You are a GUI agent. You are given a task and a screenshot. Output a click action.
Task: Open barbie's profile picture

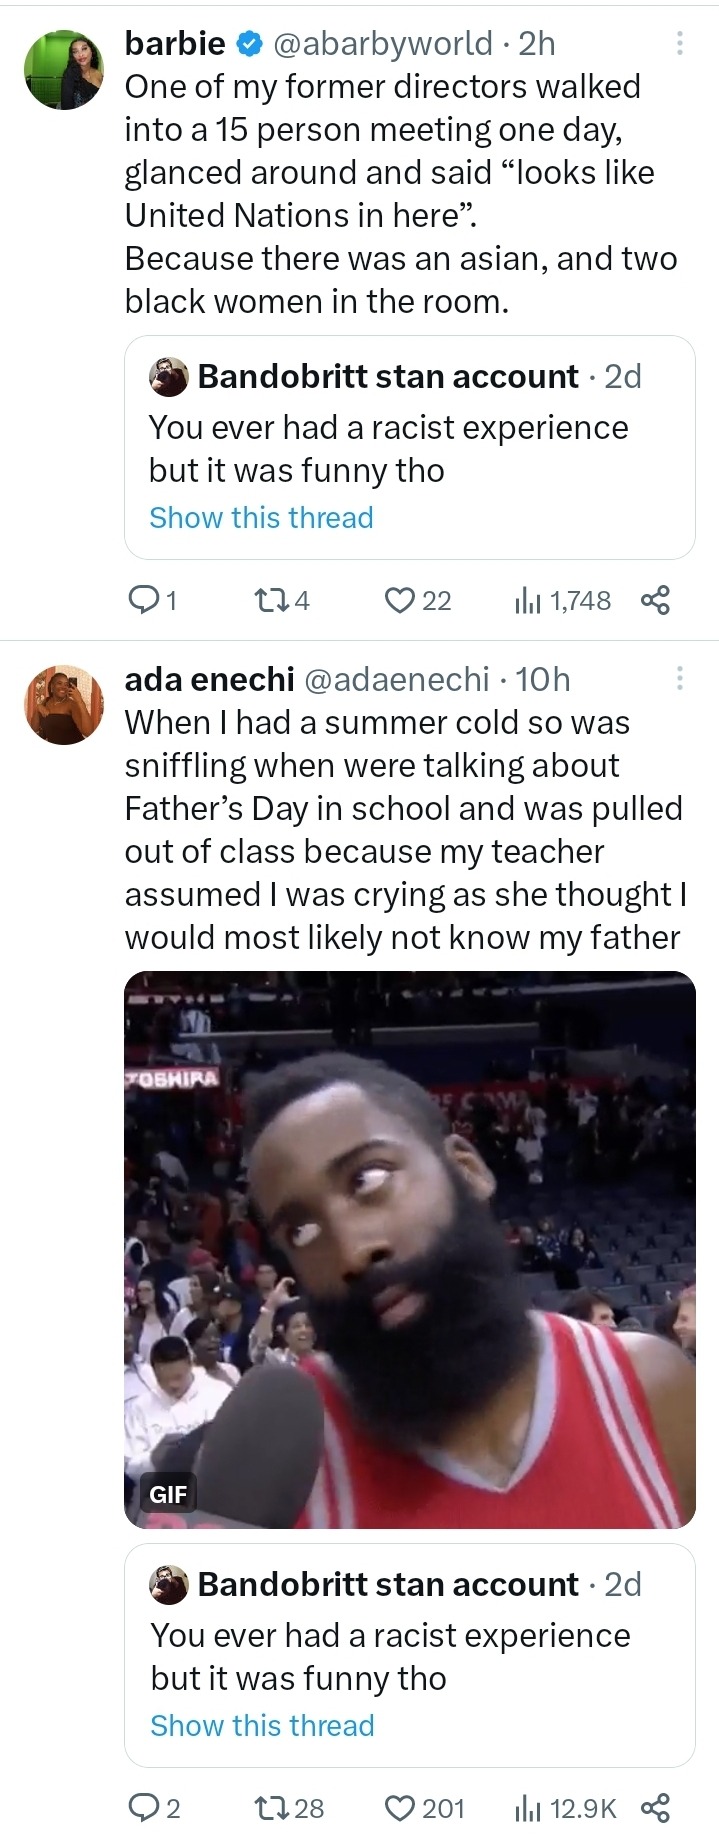[64, 69]
